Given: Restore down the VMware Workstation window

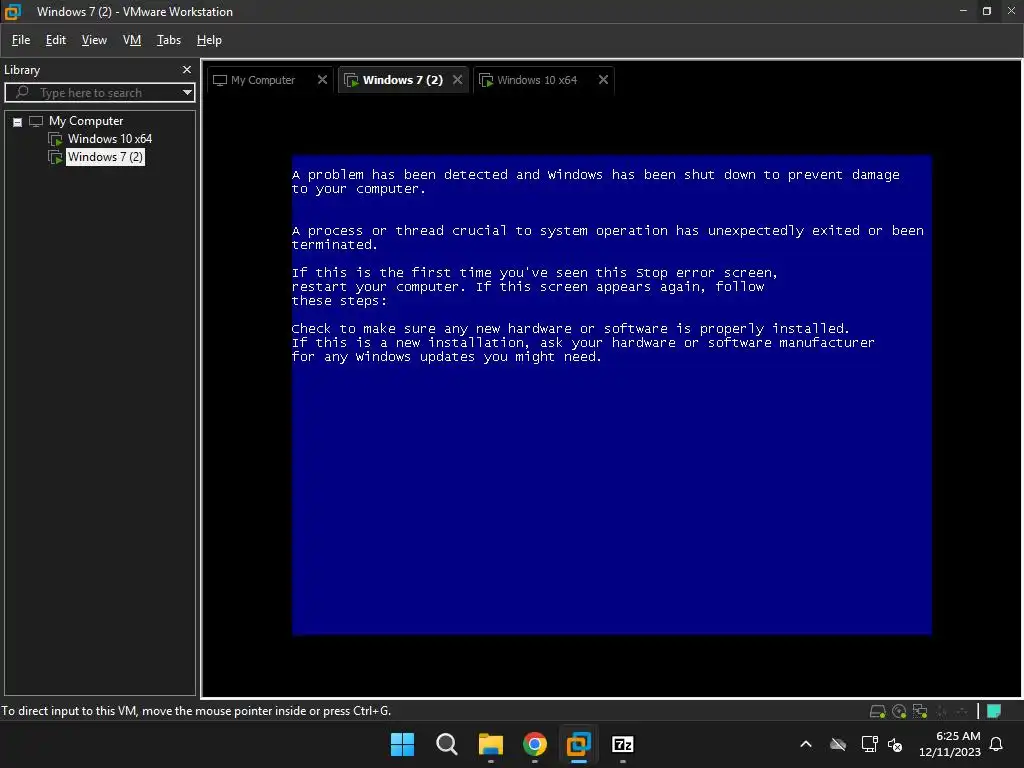Looking at the screenshot, I should (x=987, y=11).
